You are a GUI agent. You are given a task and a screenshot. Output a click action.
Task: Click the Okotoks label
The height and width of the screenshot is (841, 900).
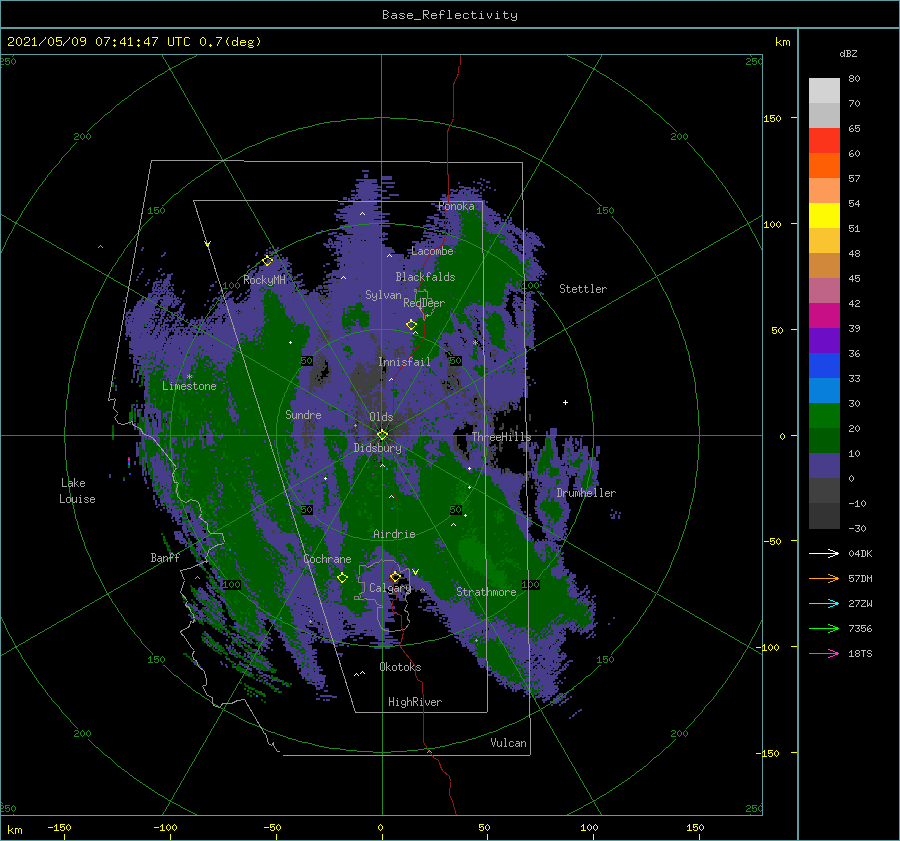(x=400, y=667)
